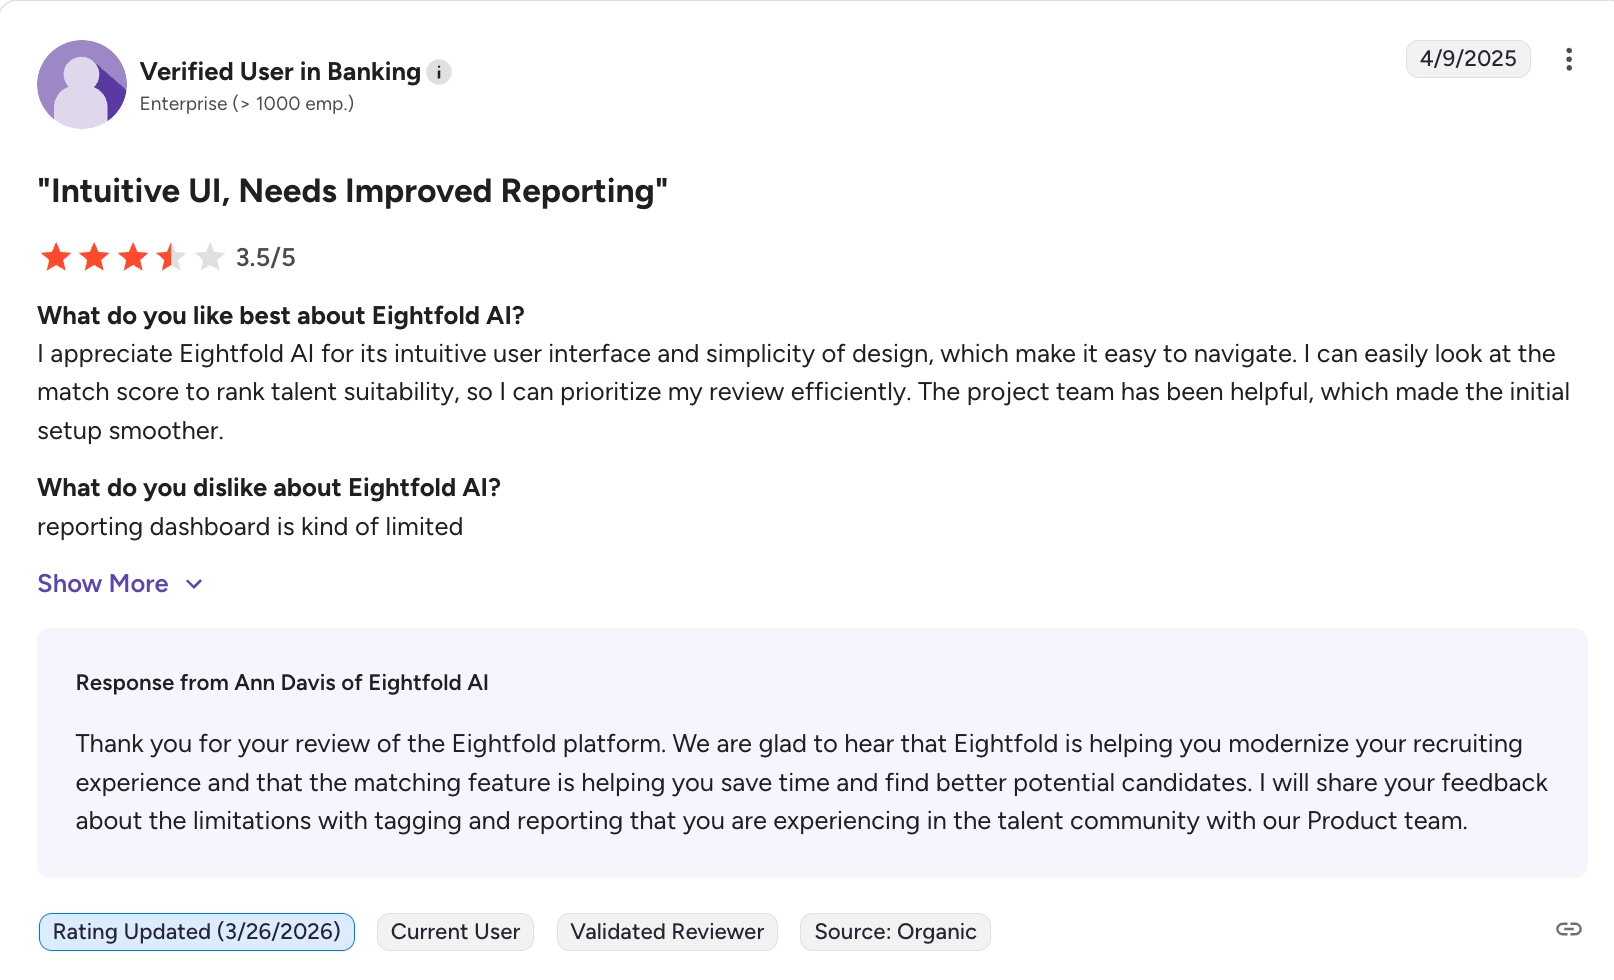Click the Show More link
The width and height of the screenshot is (1614, 980).
(x=103, y=584)
